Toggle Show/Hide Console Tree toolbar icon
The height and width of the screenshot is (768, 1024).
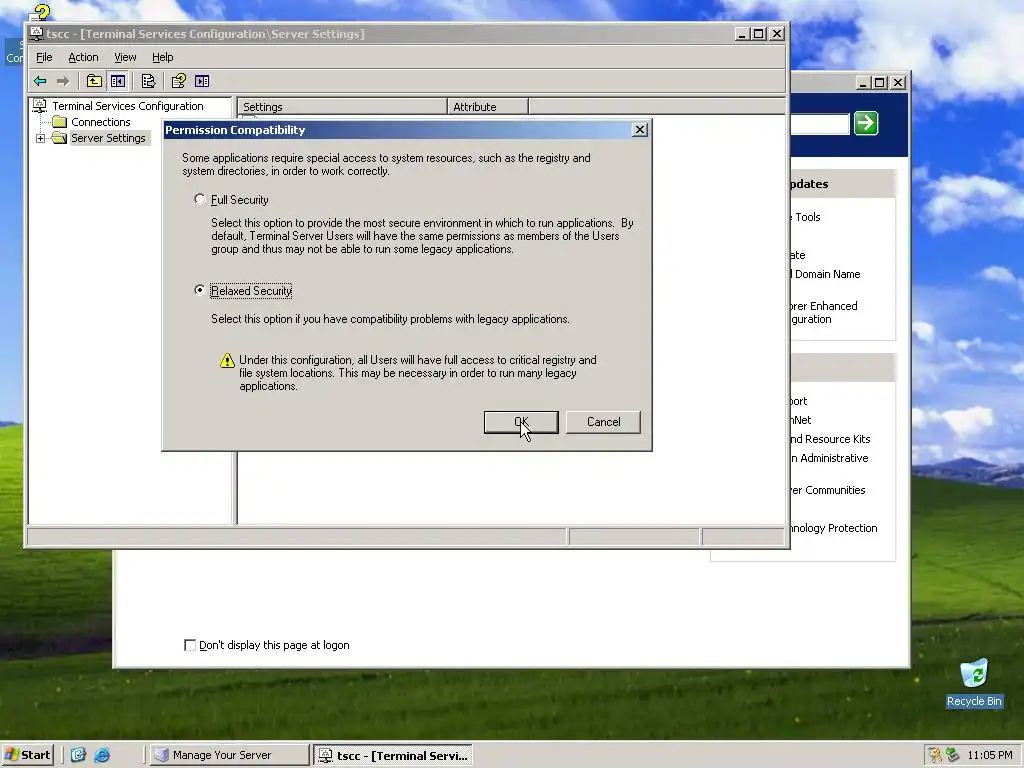pyautogui.click(x=118, y=81)
